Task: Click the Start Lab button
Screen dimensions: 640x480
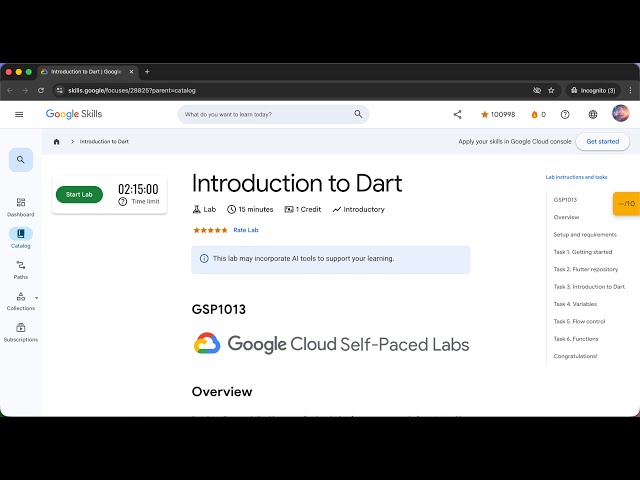Action: (79, 195)
